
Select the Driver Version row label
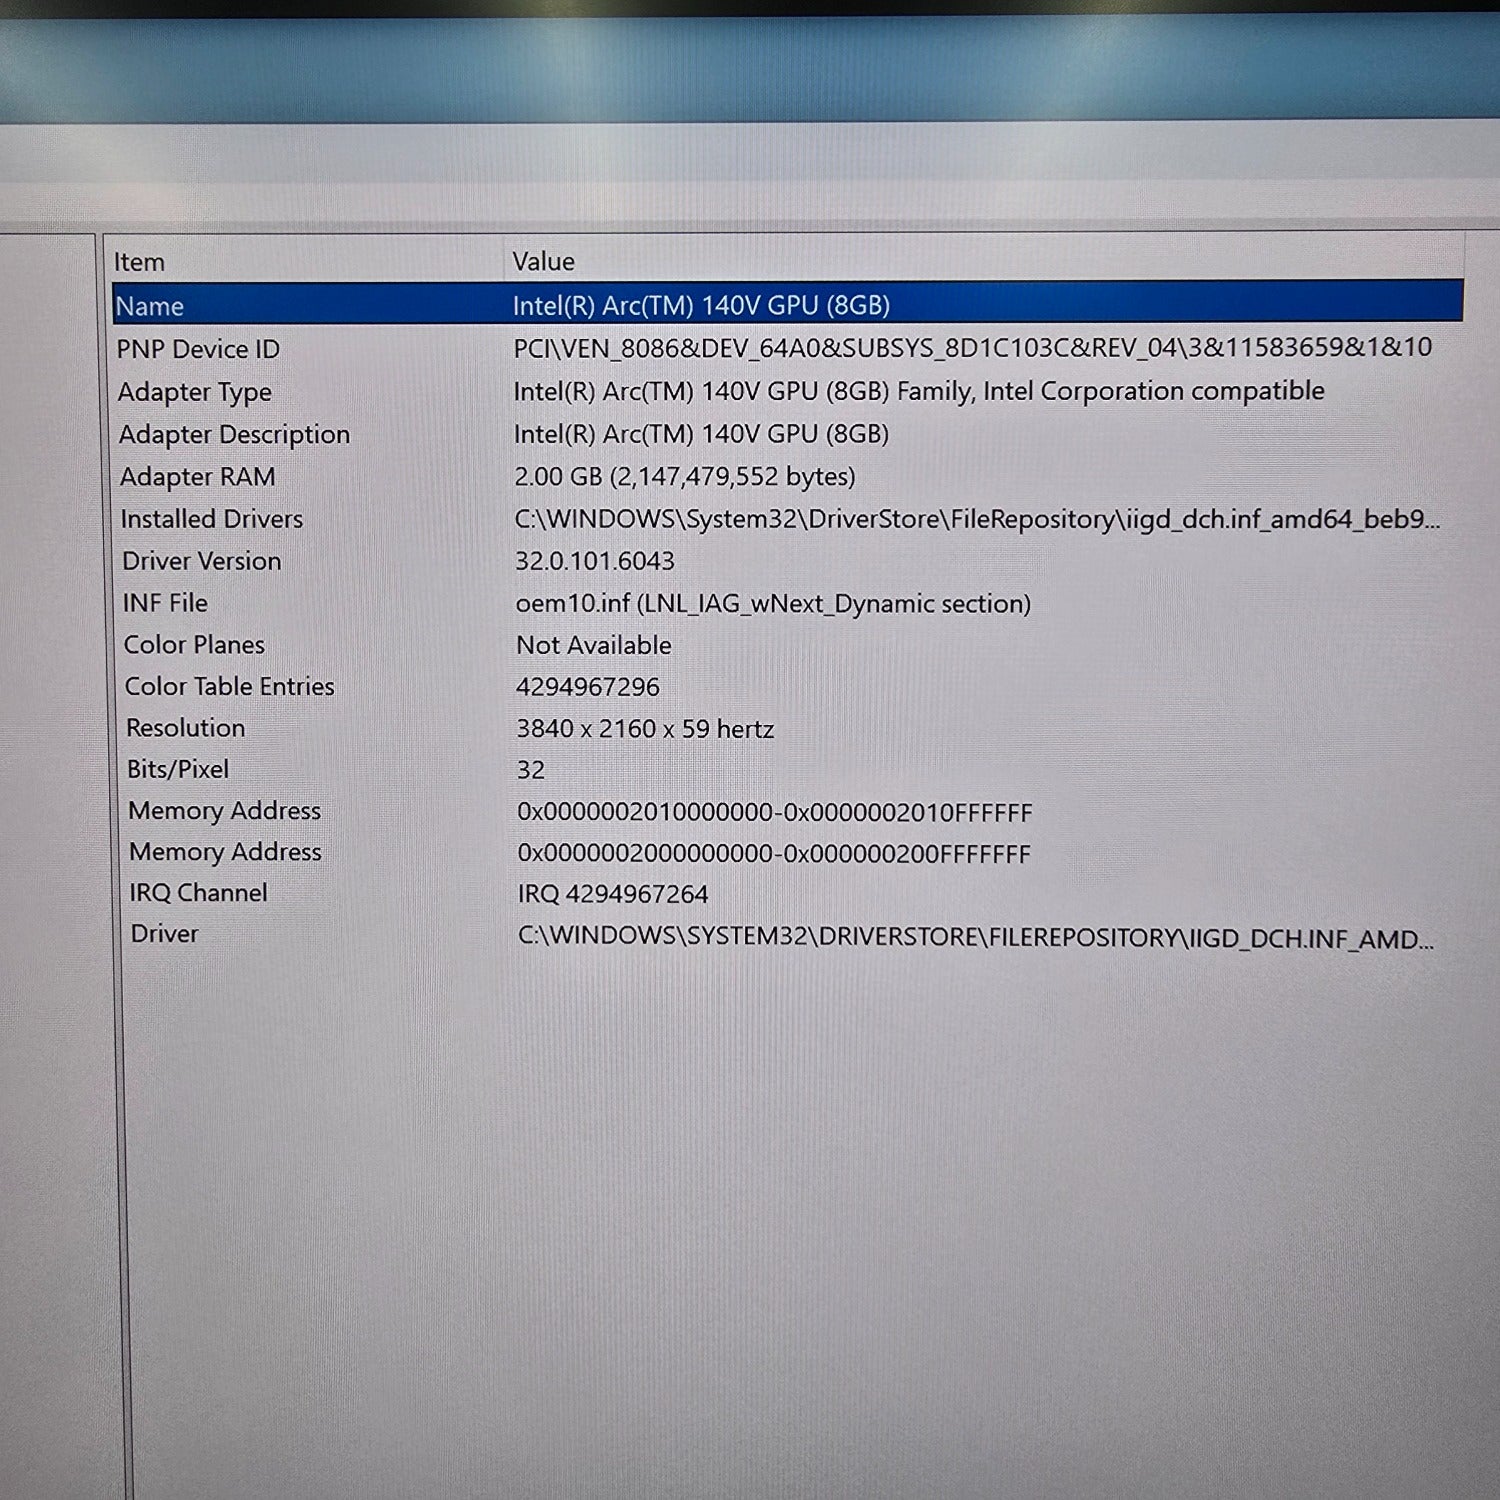[201, 561]
